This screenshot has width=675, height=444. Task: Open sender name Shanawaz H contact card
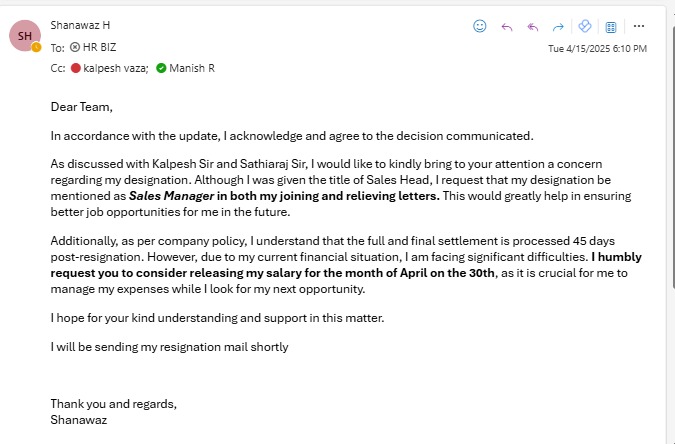[x=81, y=22]
